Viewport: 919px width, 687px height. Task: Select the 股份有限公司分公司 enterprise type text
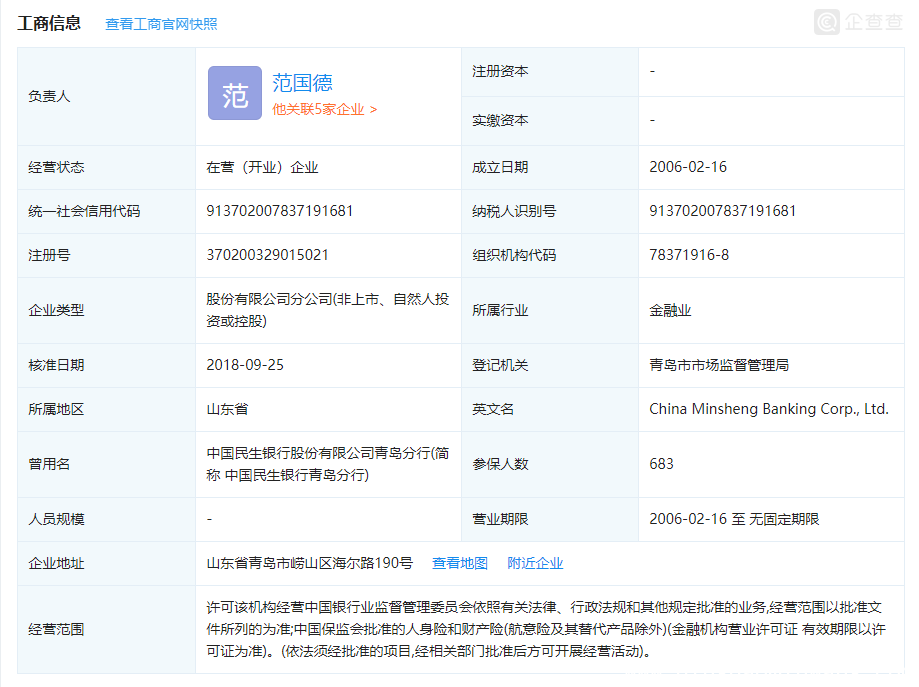click(328, 310)
